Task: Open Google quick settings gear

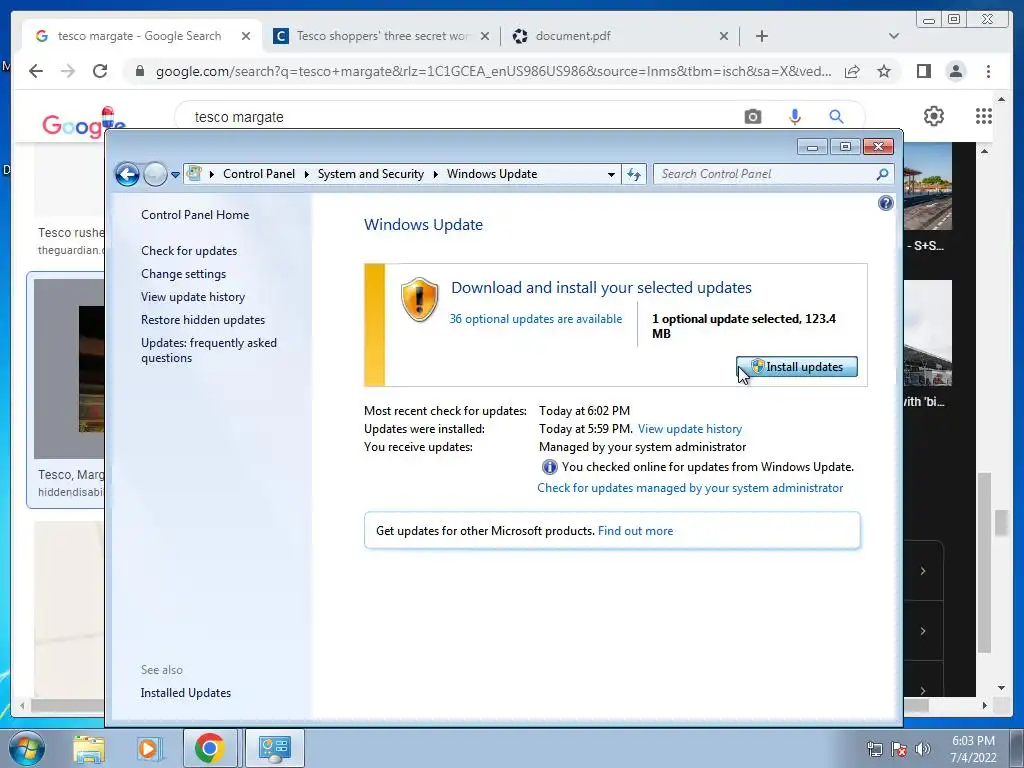Action: point(933,116)
